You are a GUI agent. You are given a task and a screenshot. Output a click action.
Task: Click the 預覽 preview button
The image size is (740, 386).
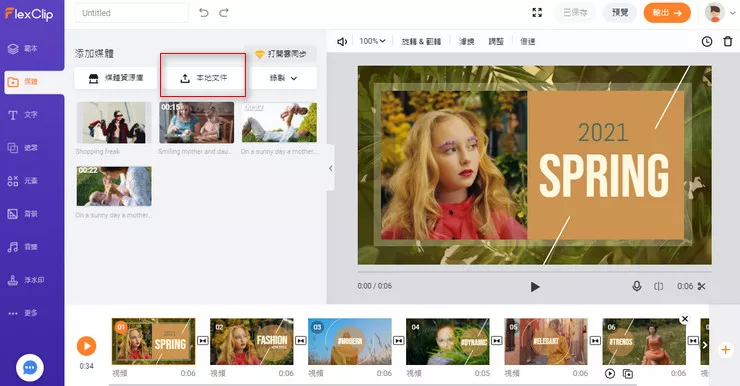click(620, 13)
